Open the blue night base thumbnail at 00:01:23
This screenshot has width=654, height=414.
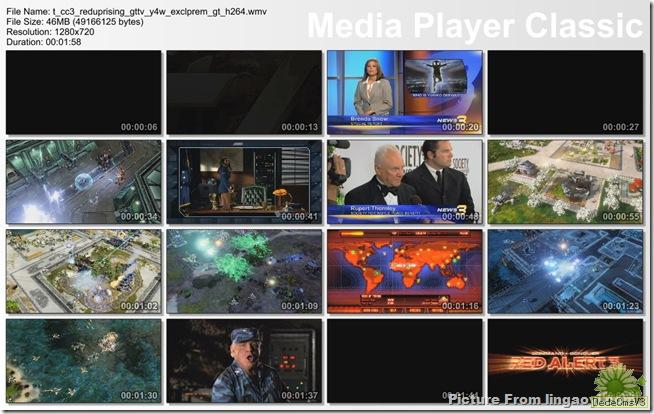tap(566, 271)
